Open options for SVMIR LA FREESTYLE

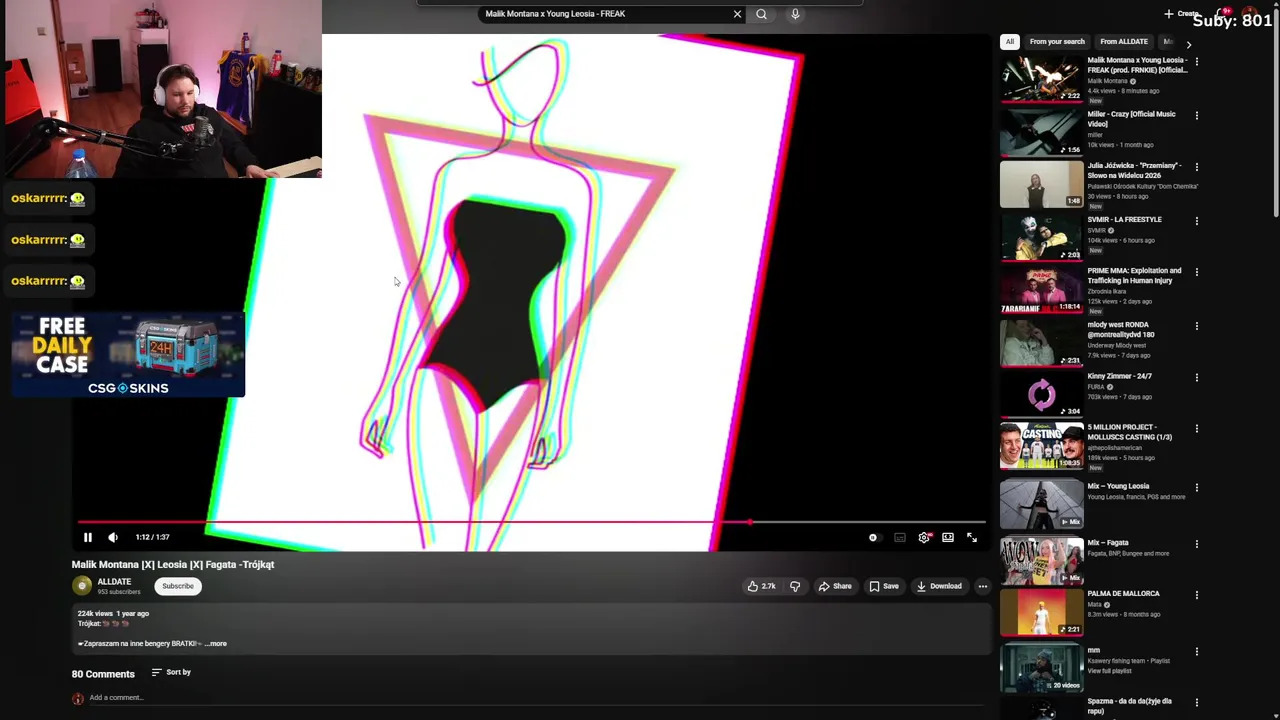pos(1196,220)
